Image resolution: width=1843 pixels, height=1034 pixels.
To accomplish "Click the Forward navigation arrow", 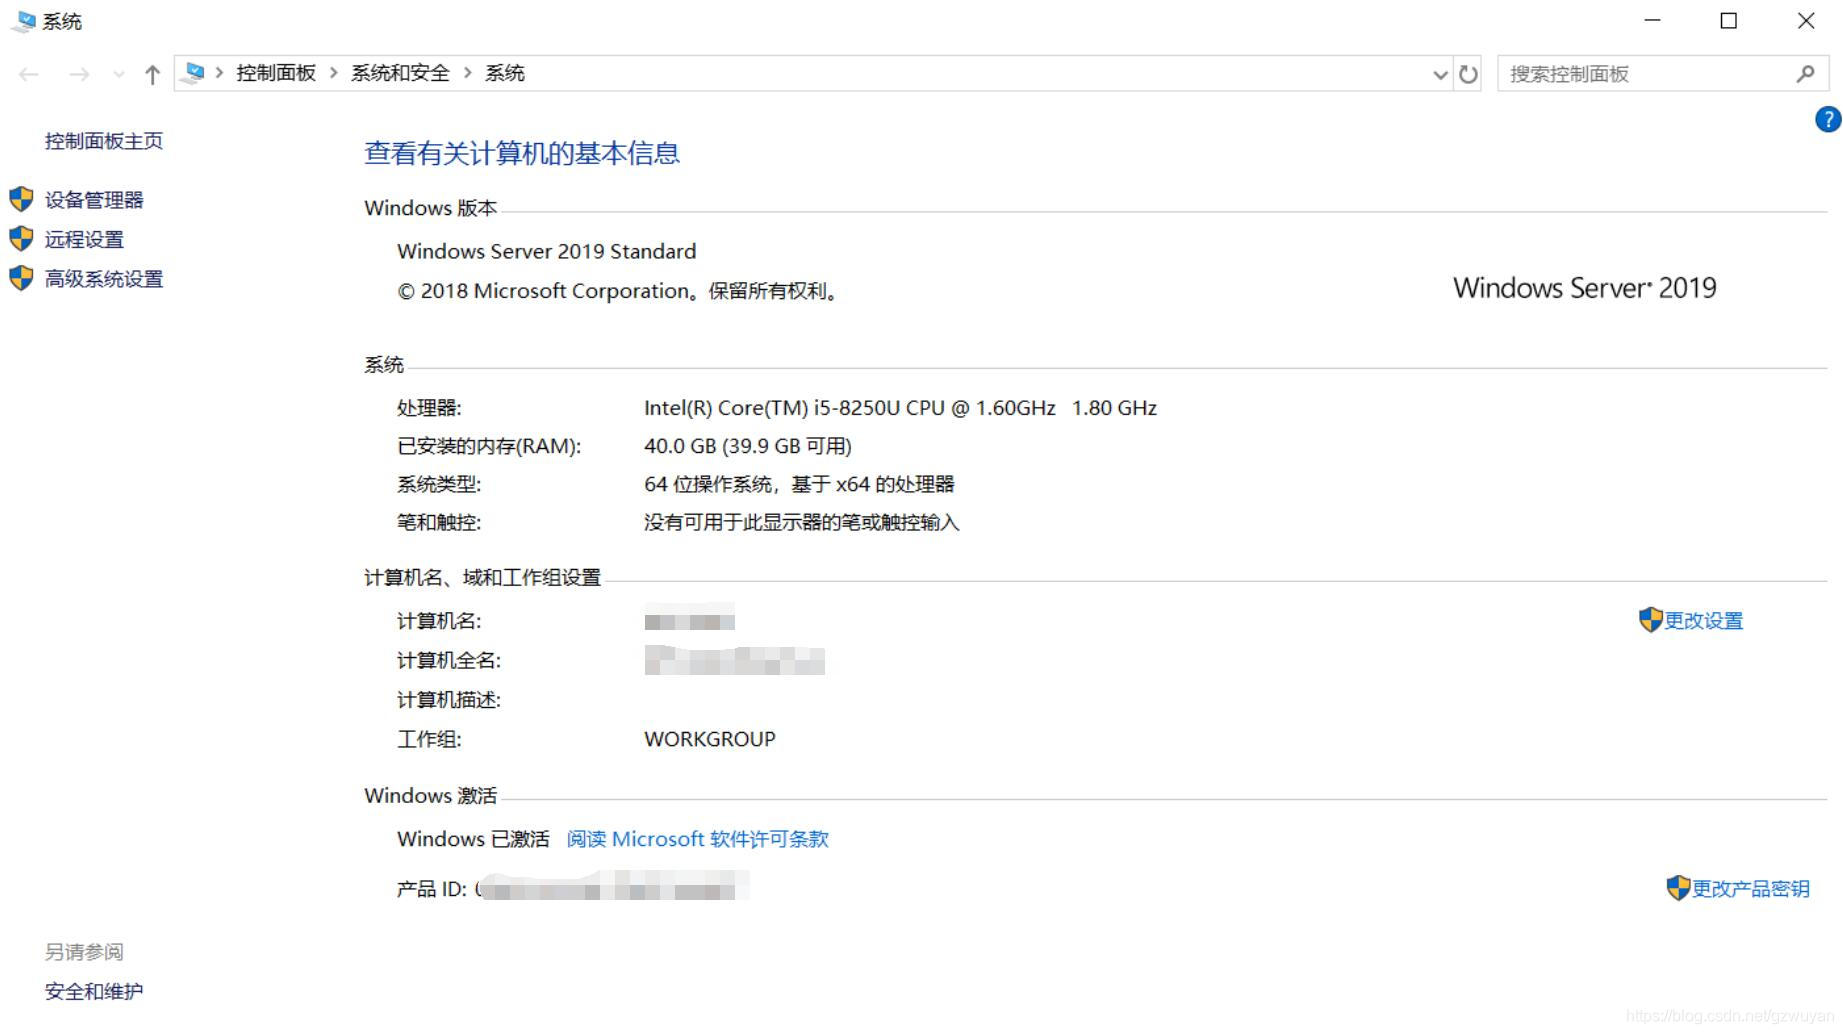I will [79, 74].
